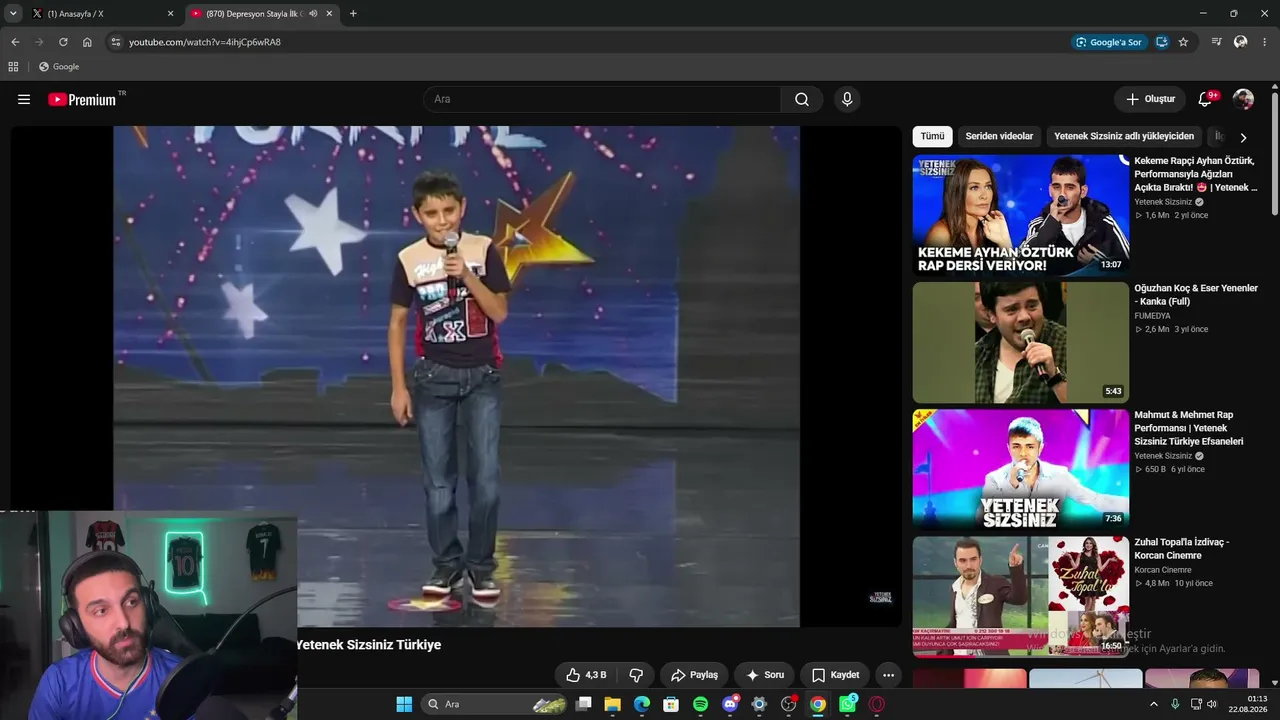Open the Chrome media controls icon
Screen dimensions: 1280x720
point(1216,42)
